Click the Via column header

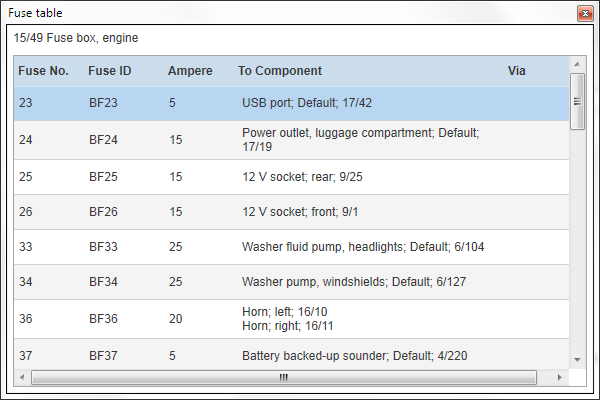point(516,71)
